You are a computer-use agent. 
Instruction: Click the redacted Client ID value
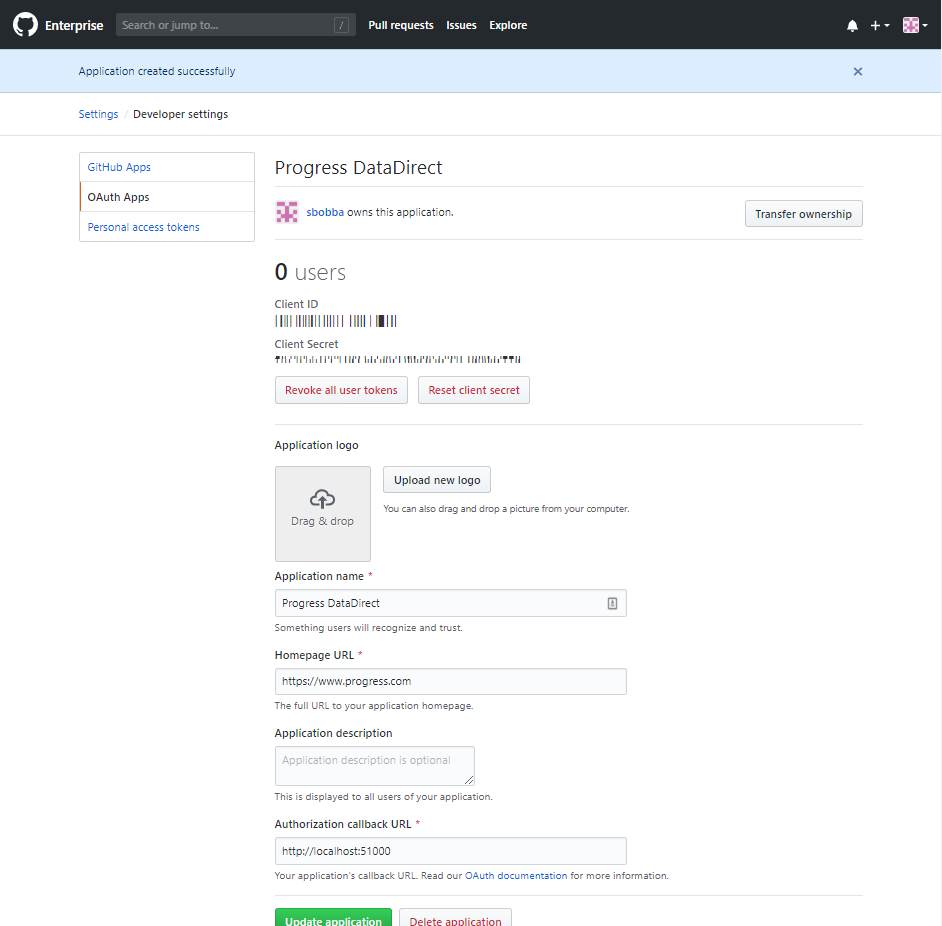pos(336,321)
